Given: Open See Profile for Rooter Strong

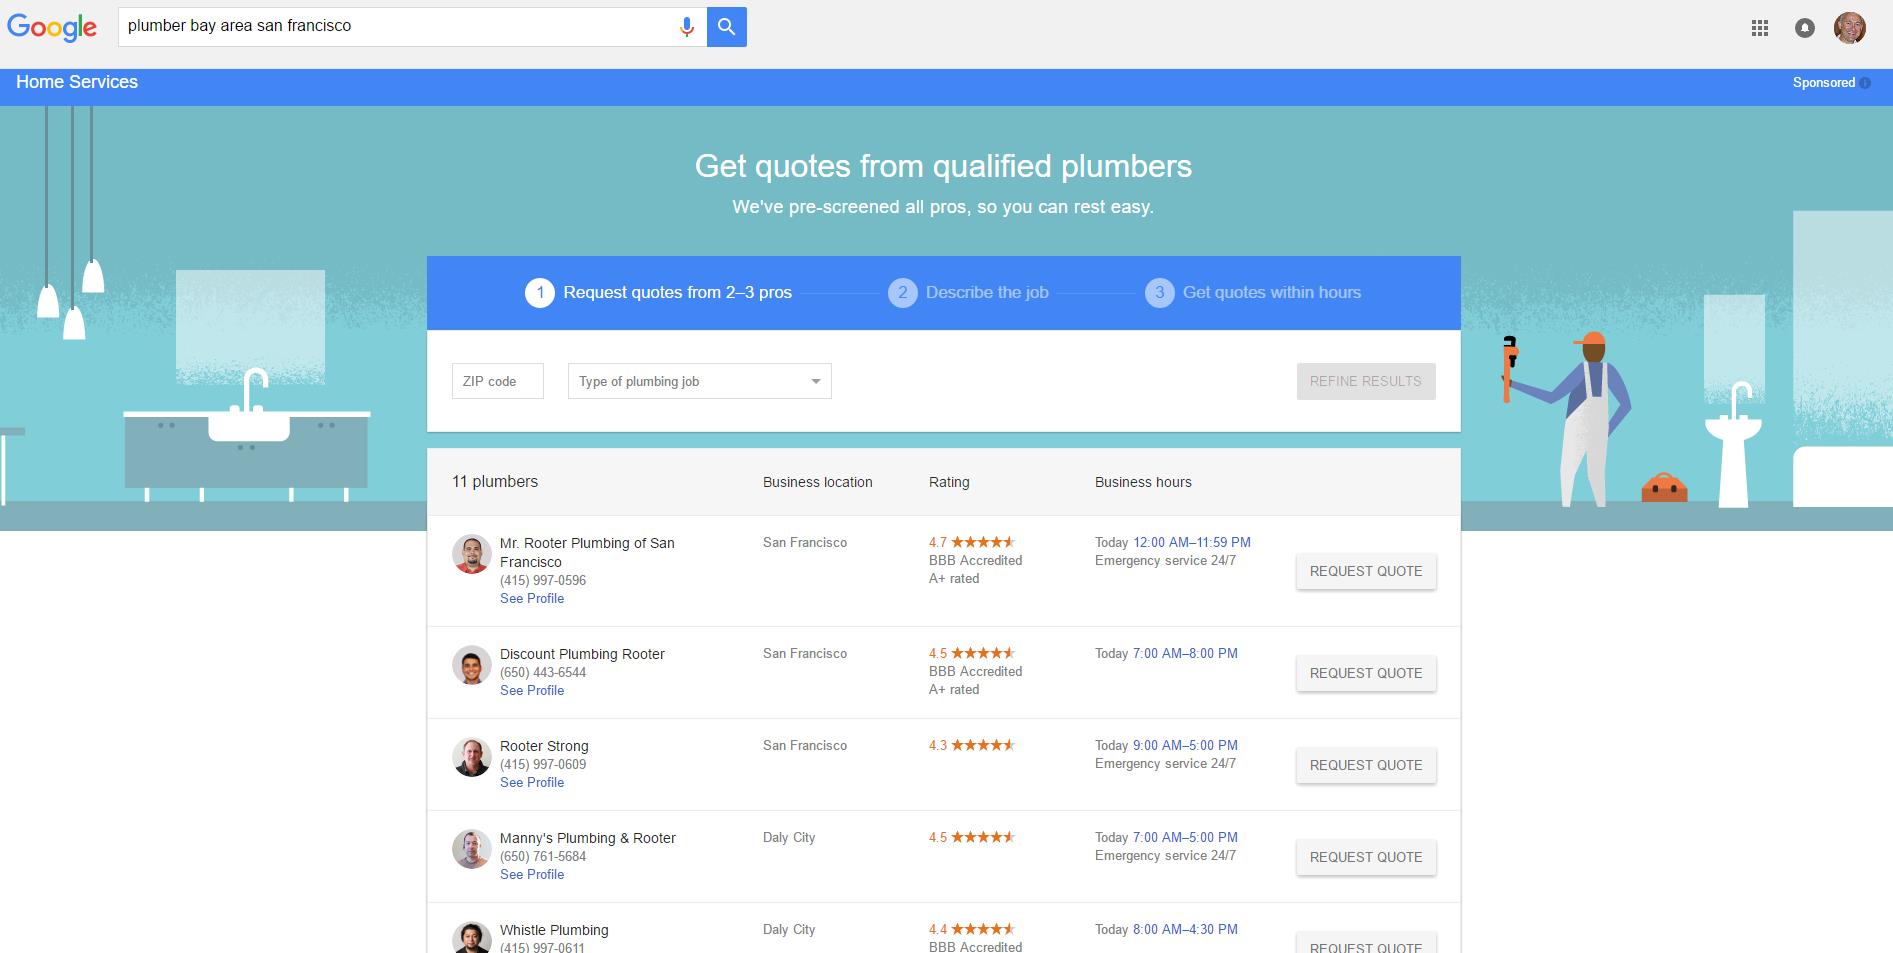Looking at the screenshot, I should coord(532,783).
